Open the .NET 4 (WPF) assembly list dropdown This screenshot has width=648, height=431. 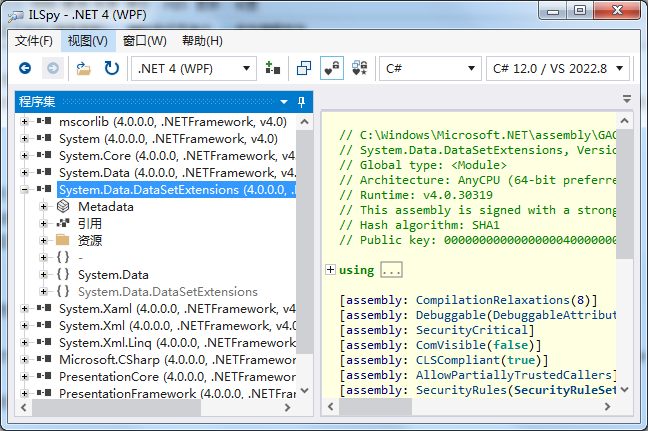point(194,68)
